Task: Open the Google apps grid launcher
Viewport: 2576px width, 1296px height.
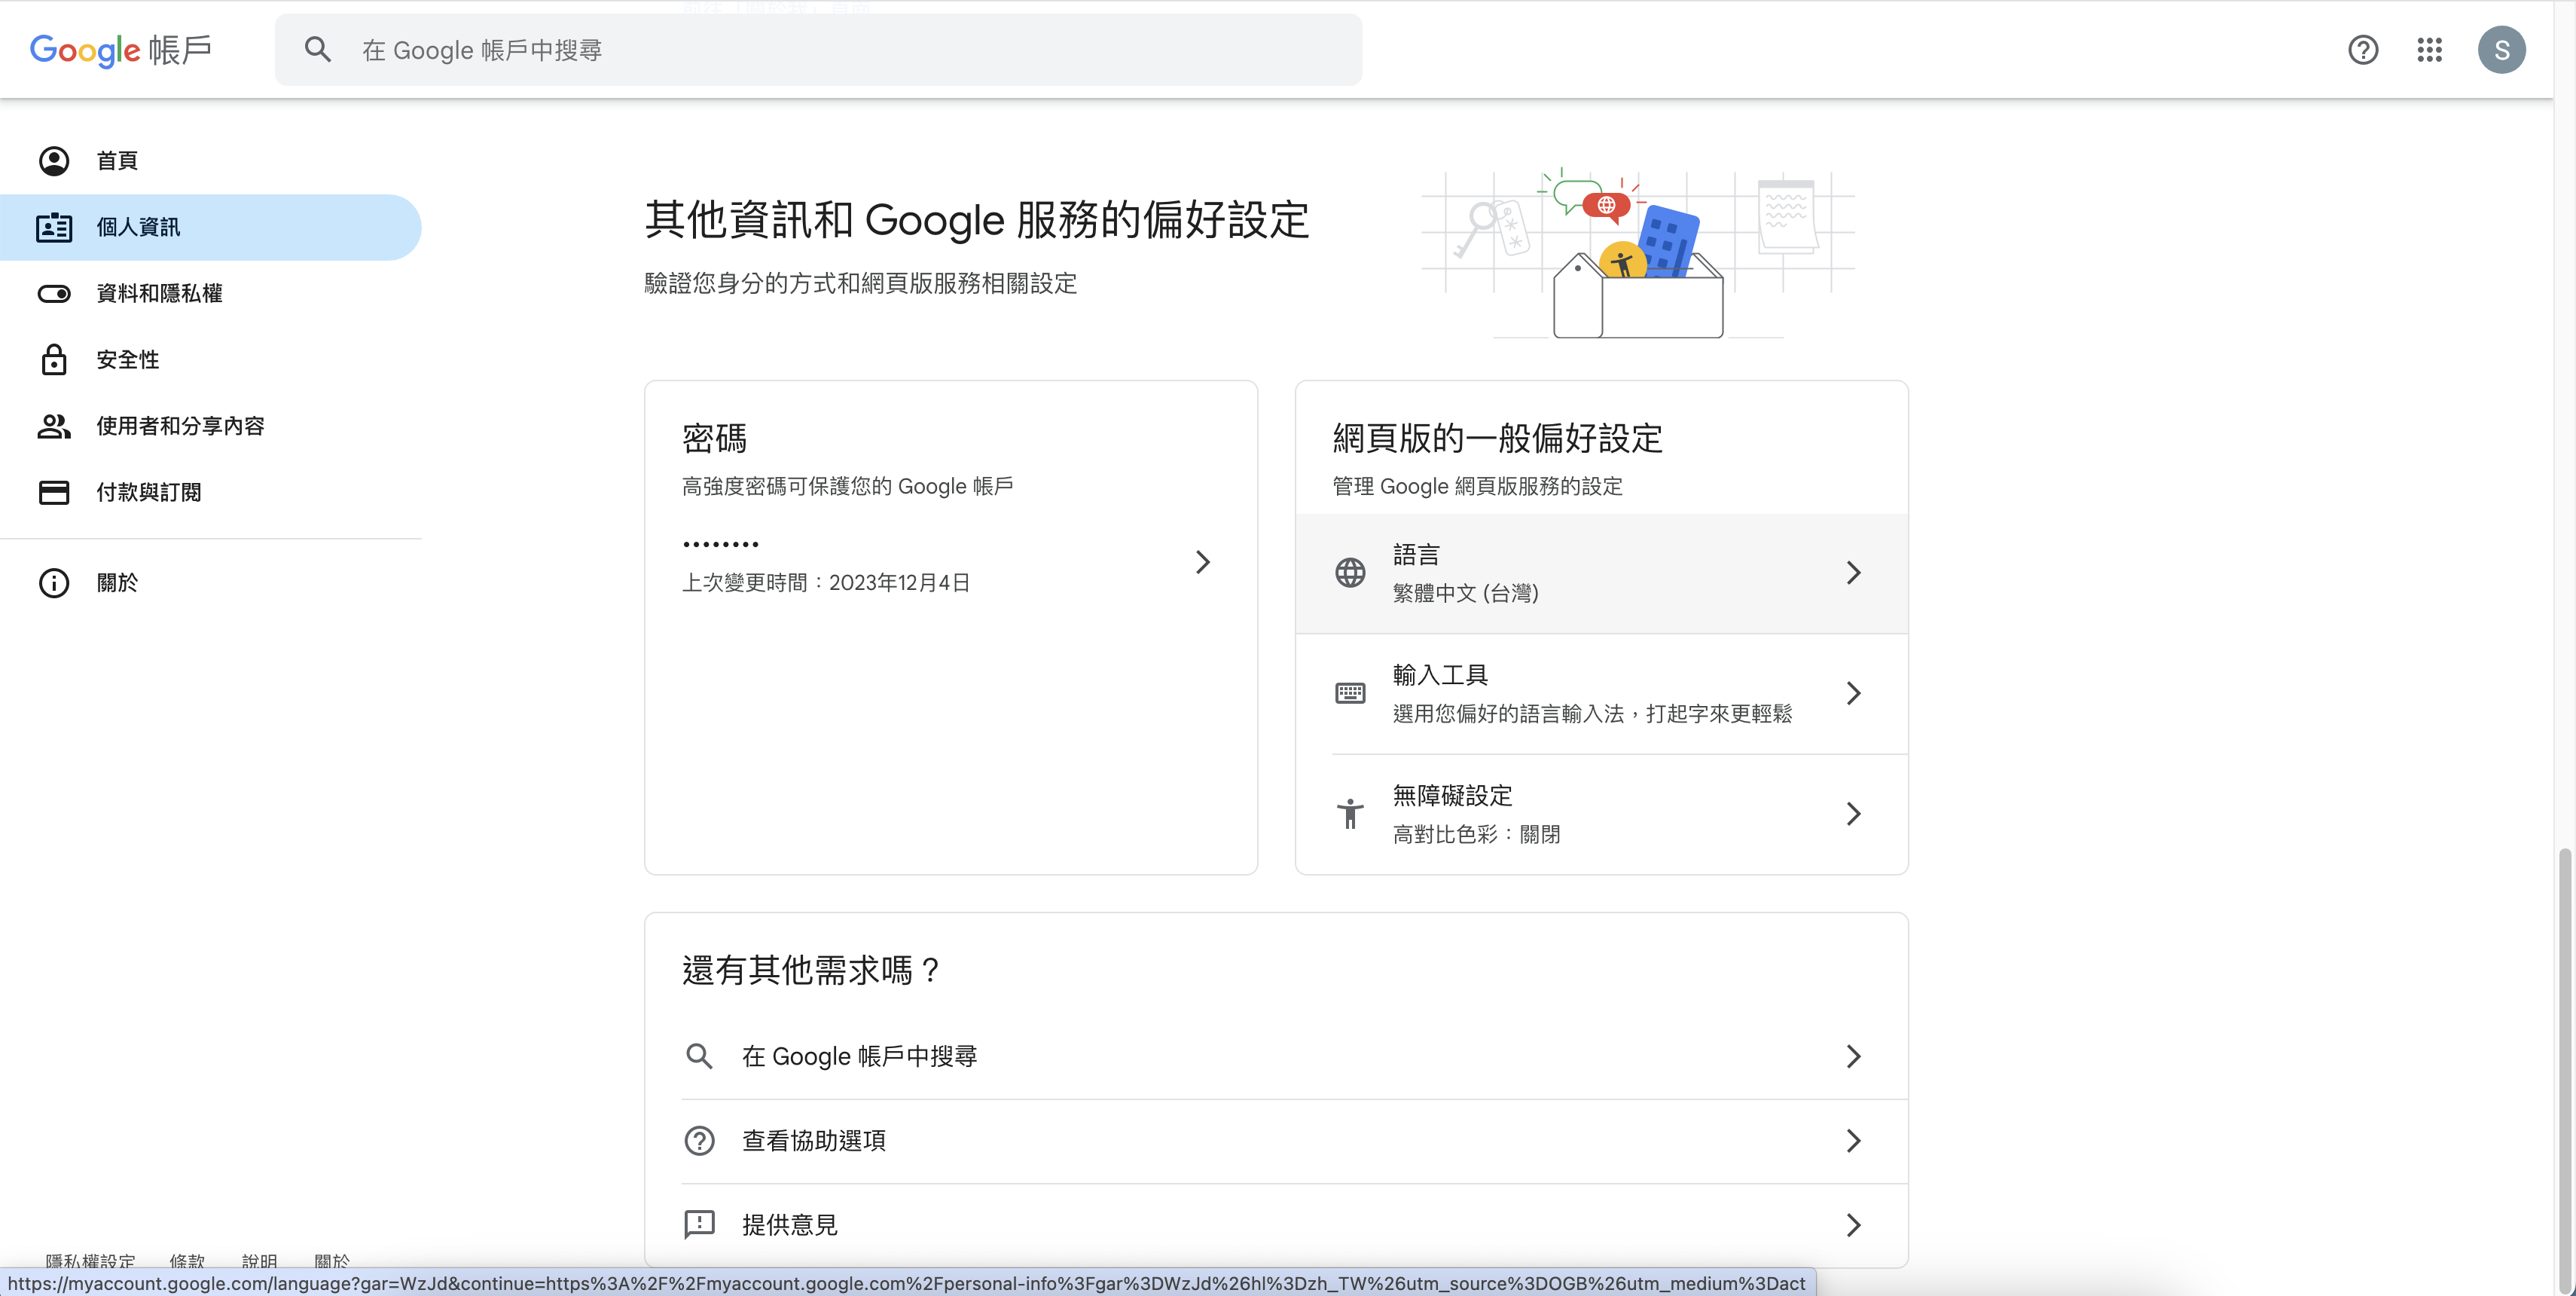Action: pyautogui.click(x=2429, y=50)
